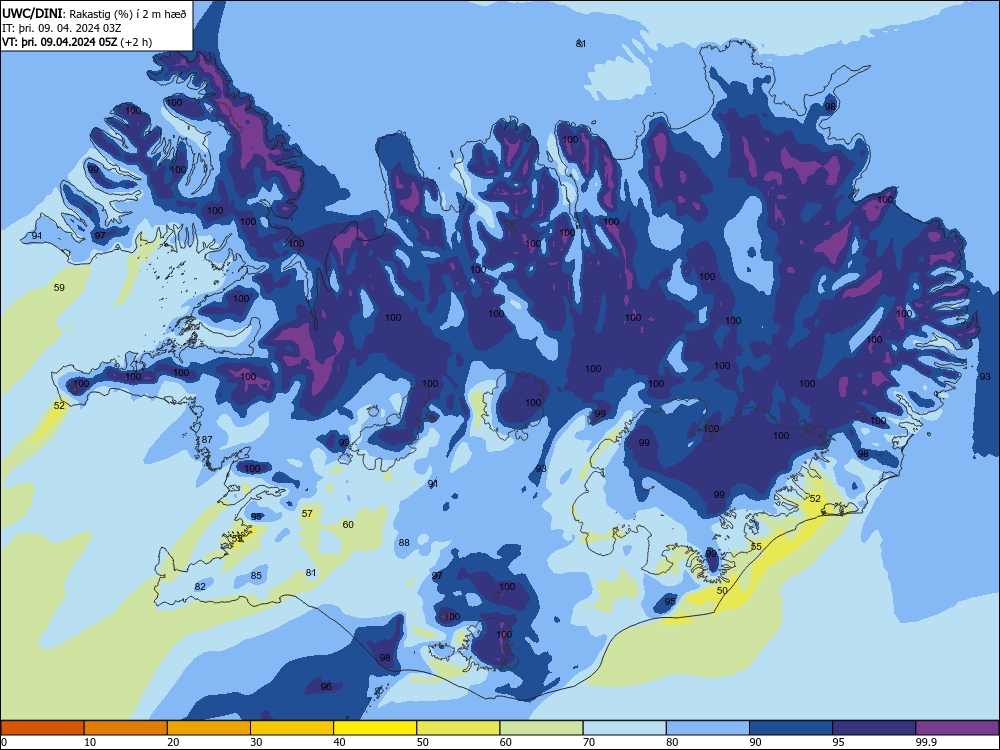Select the map value '57'
This screenshot has width=1000, height=750.
click(x=307, y=513)
